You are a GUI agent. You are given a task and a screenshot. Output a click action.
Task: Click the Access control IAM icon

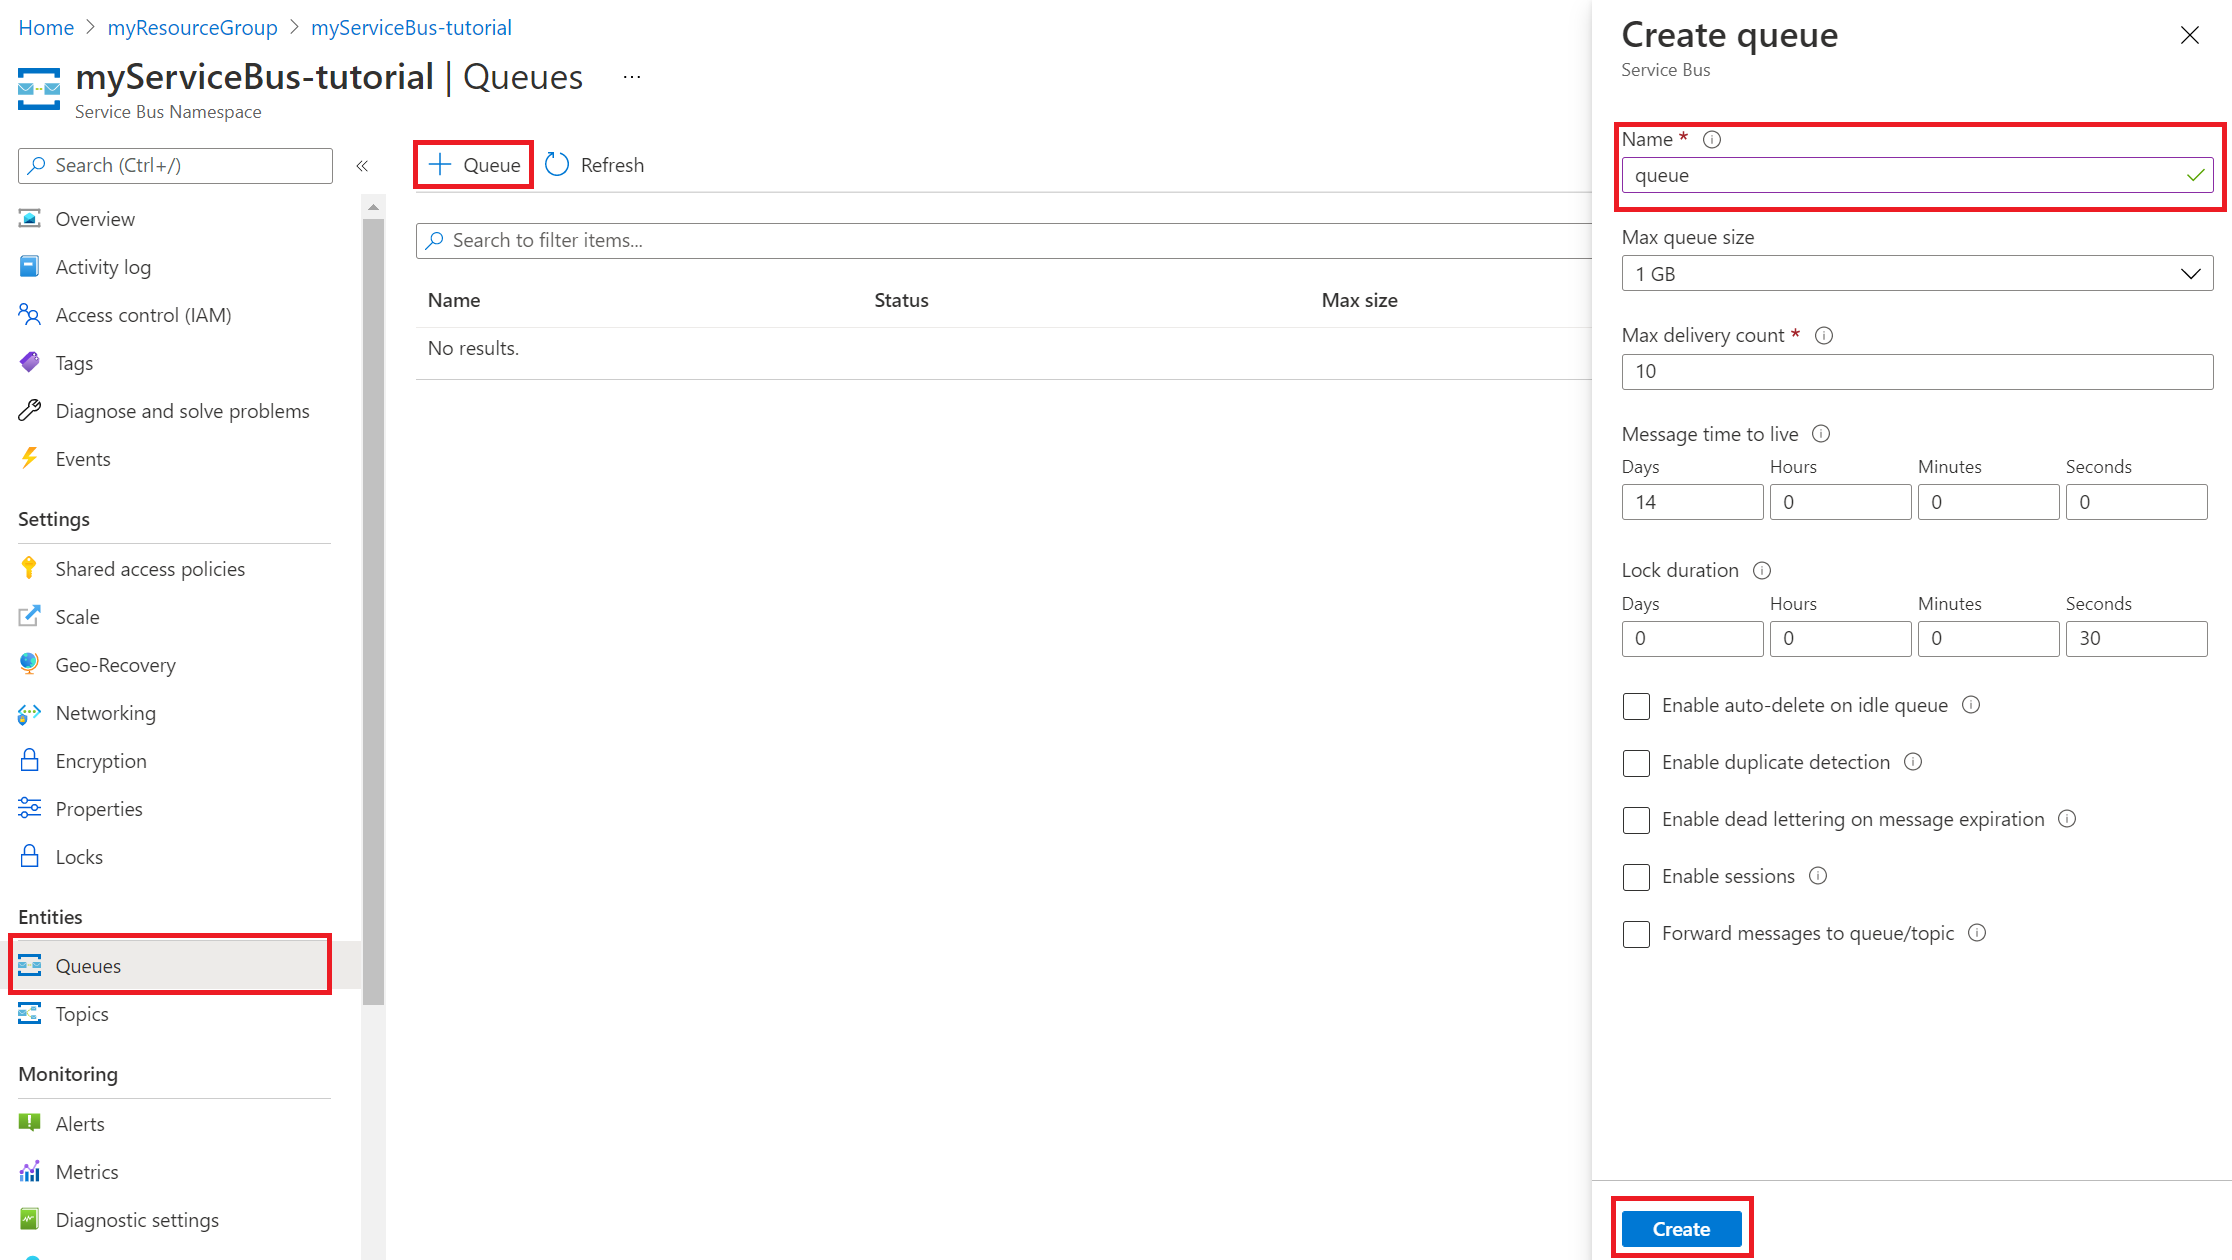tap(29, 314)
